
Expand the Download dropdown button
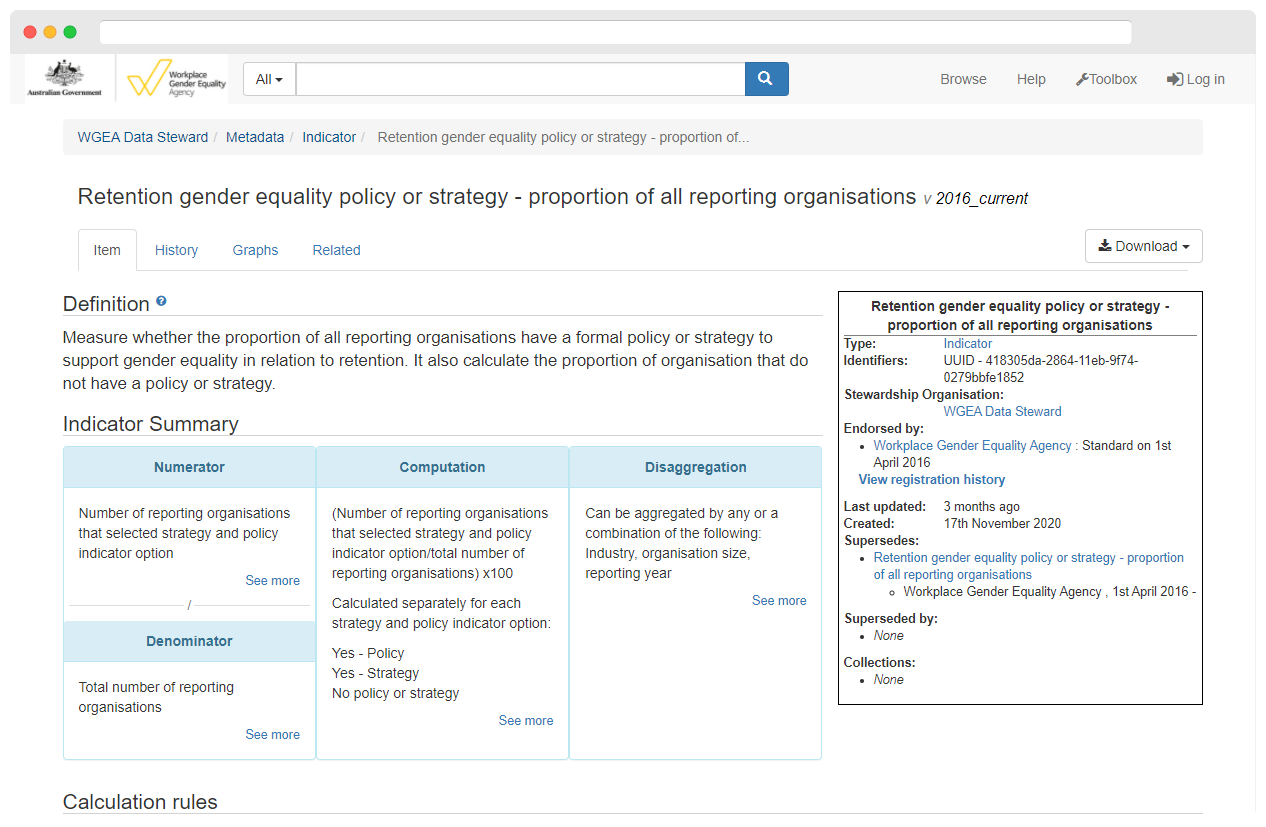tap(1143, 246)
